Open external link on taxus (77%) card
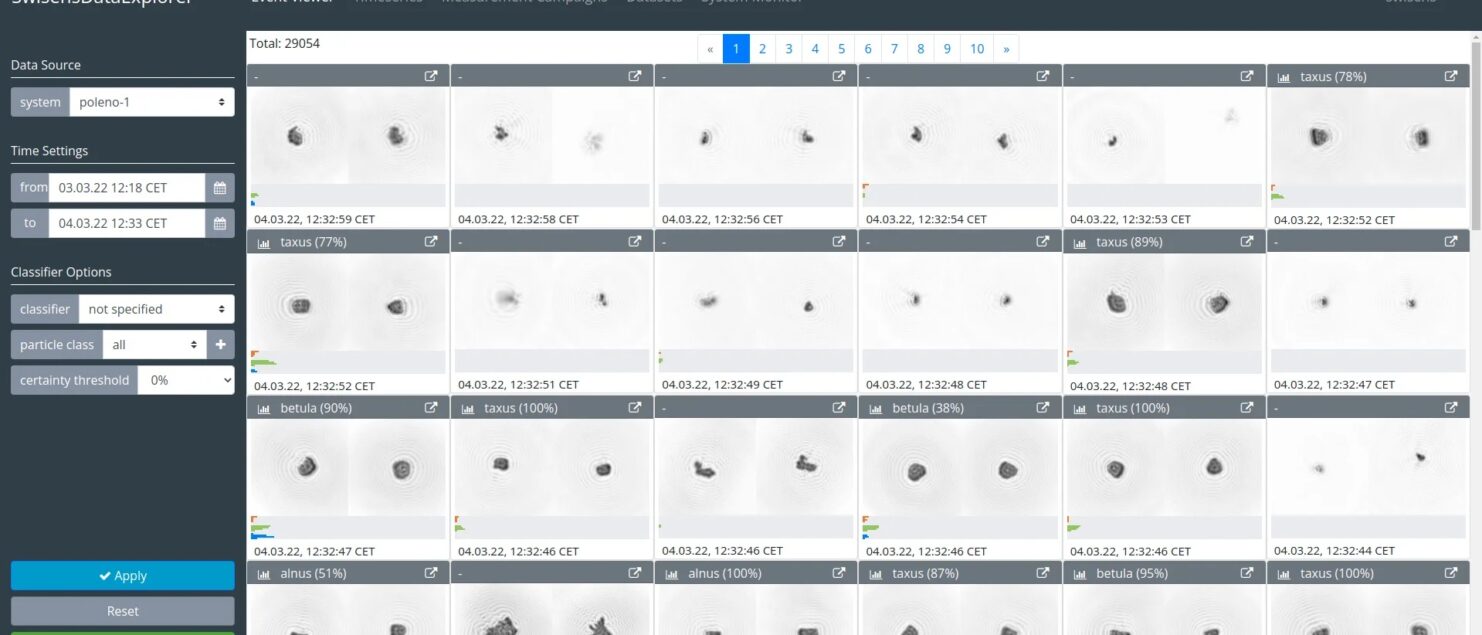This screenshot has height=635, width=1482. point(431,242)
